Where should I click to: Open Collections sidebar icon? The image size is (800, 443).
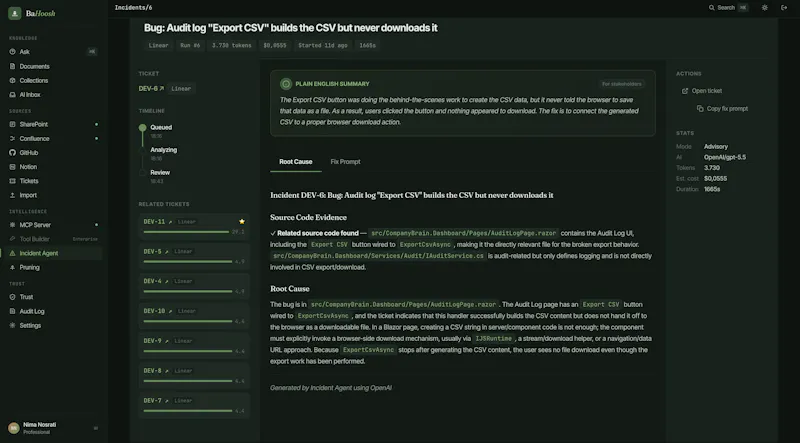[x=13, y=81]
